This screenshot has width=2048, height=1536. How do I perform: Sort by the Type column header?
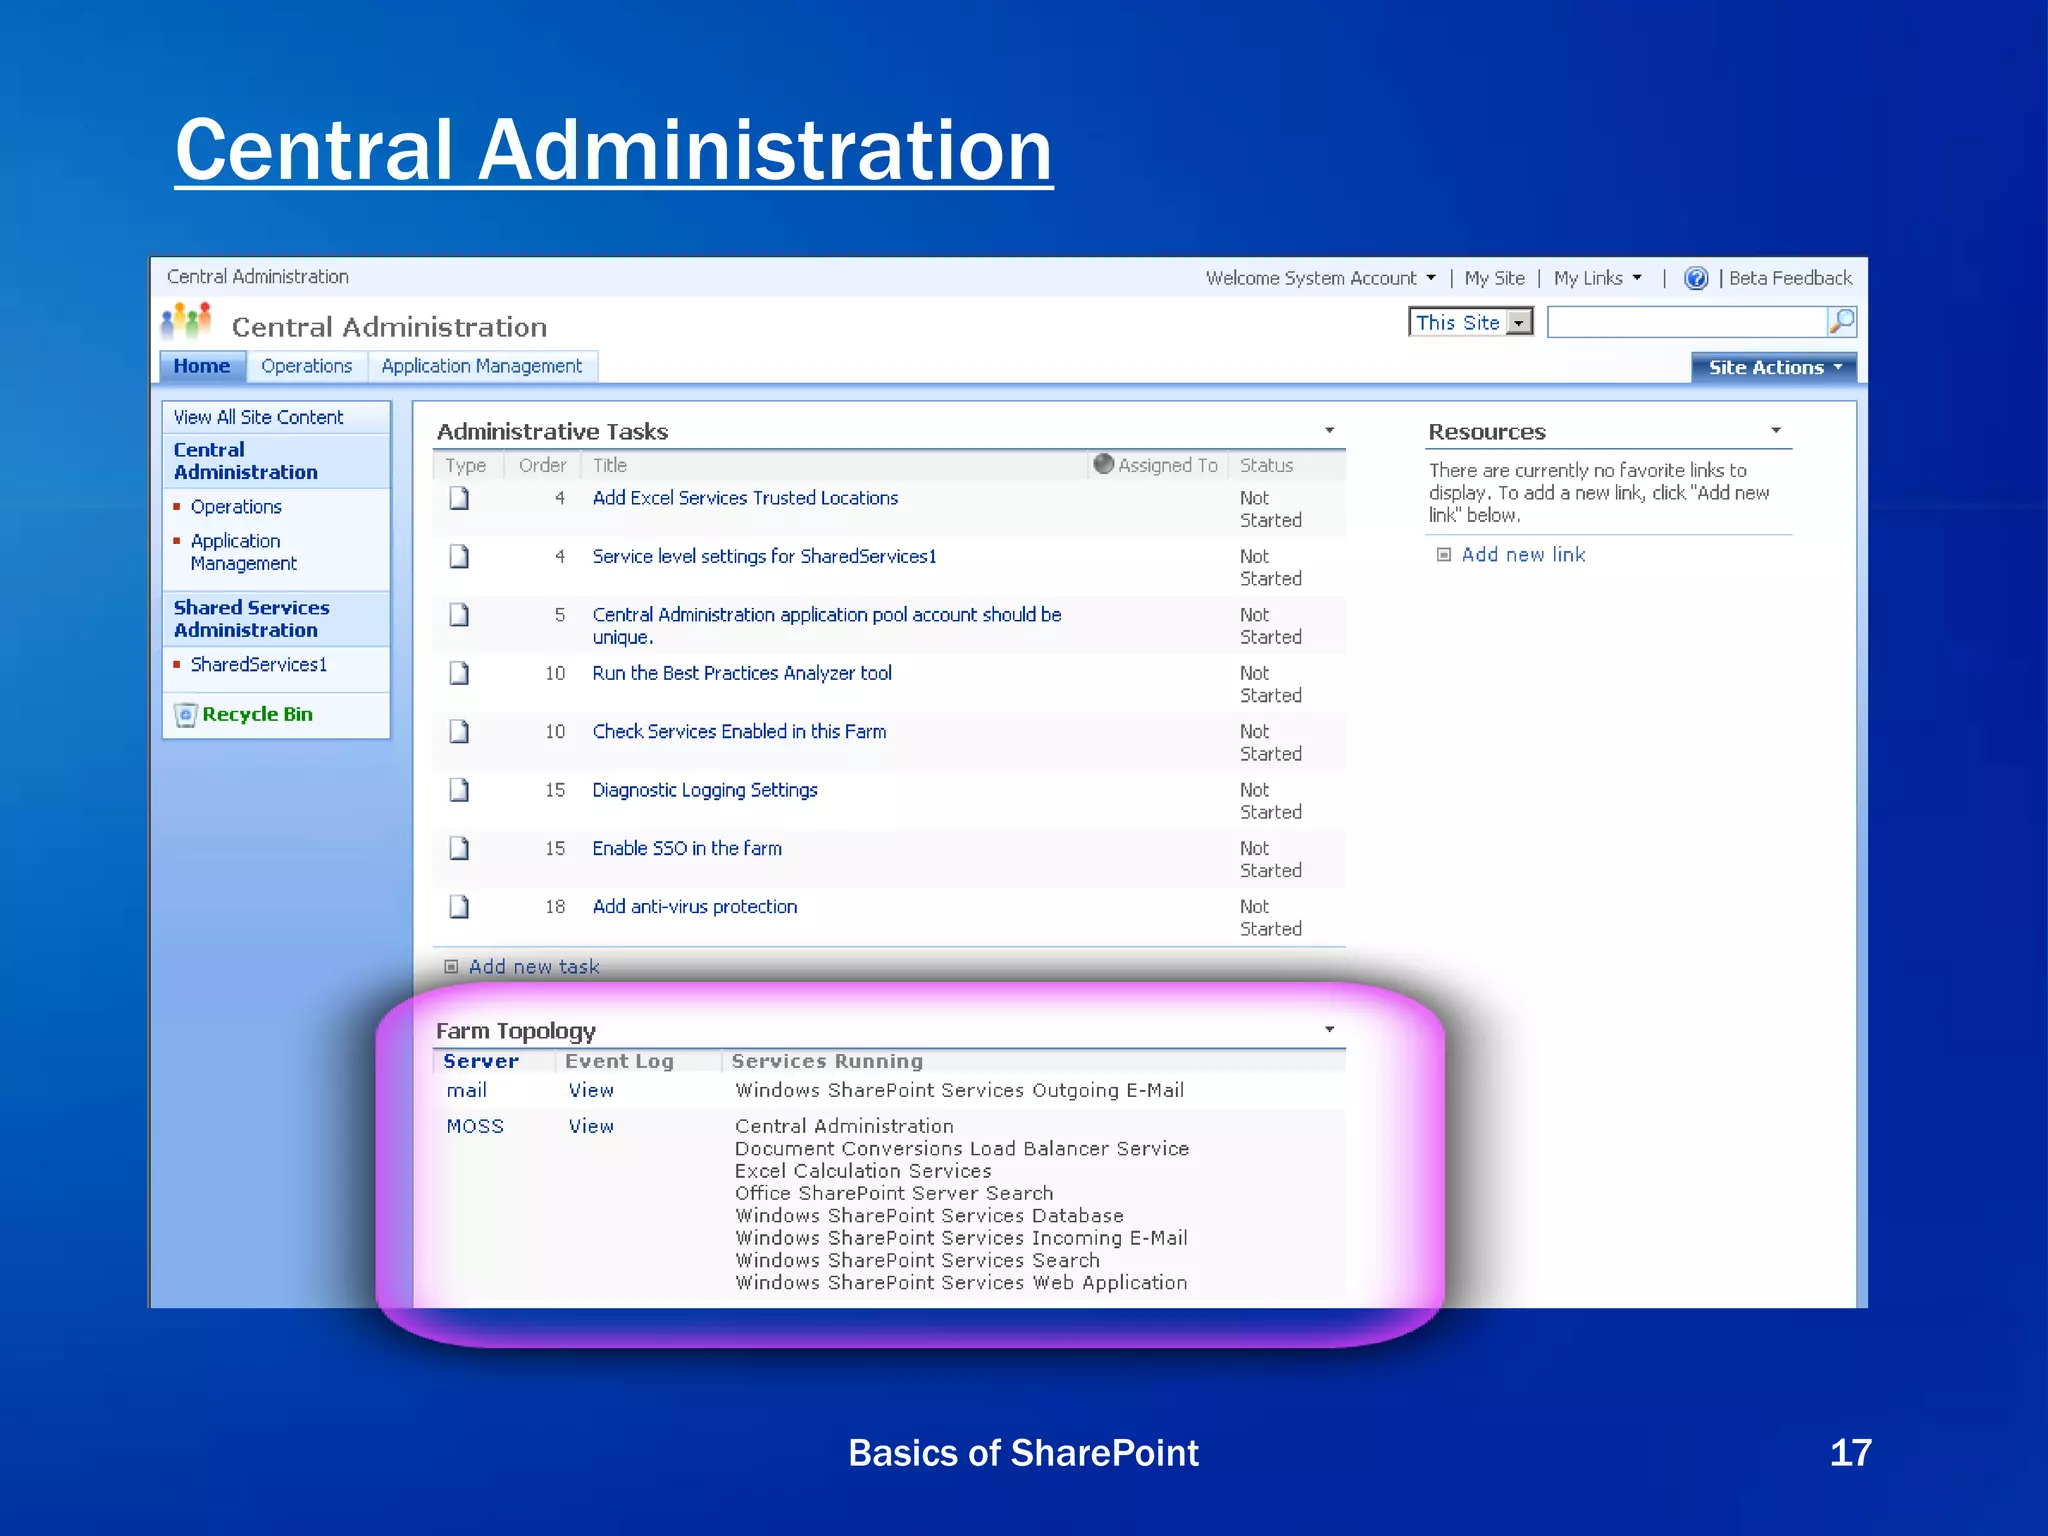pos(465,465)
